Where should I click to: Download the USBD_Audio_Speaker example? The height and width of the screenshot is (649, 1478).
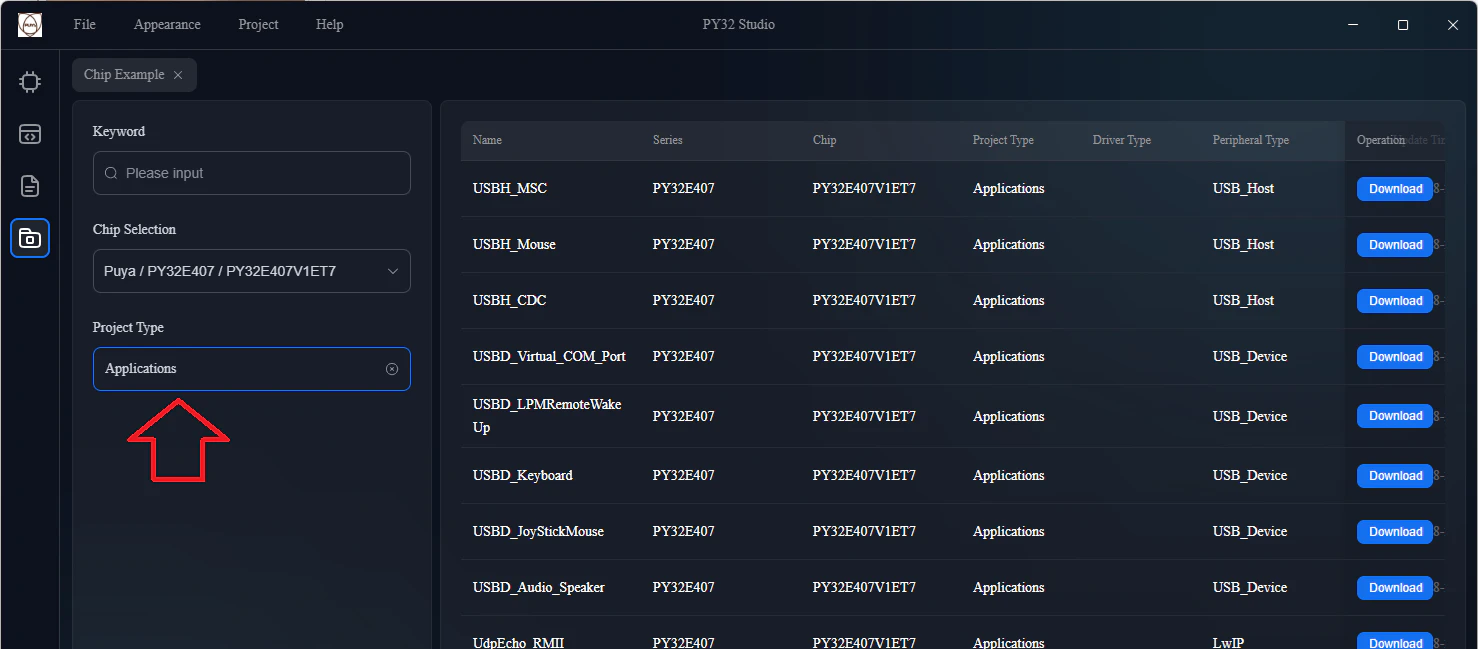(1395, 588)
